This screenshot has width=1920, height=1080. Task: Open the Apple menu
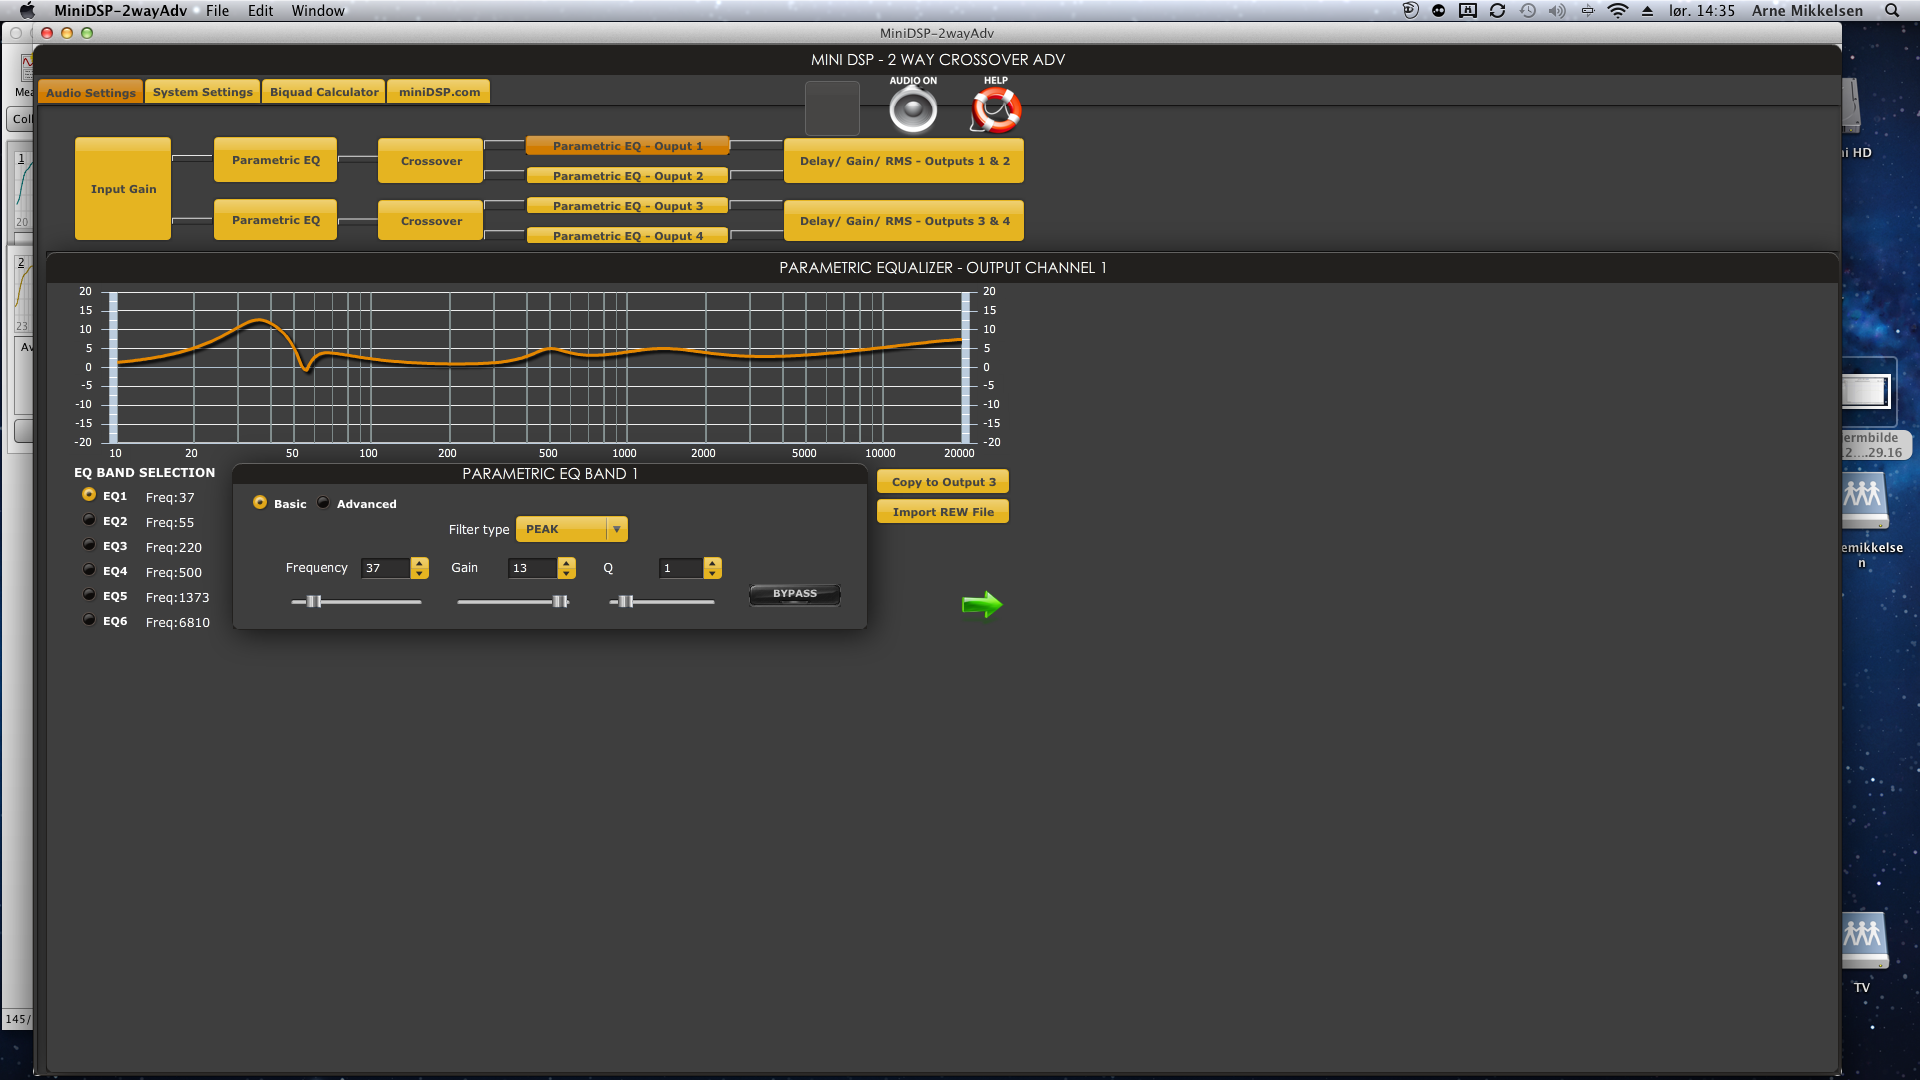pyautogui.click(x=27, y=11)
